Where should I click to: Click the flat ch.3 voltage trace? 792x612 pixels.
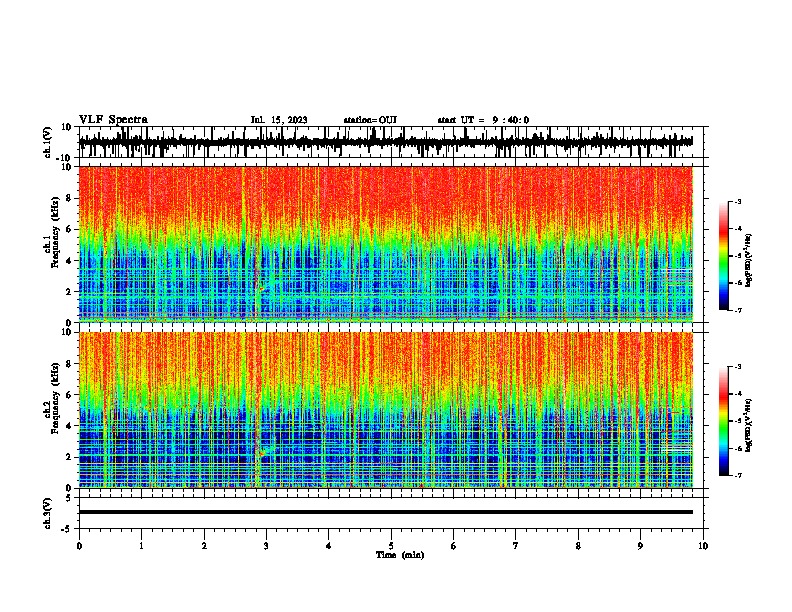[385, 512]
